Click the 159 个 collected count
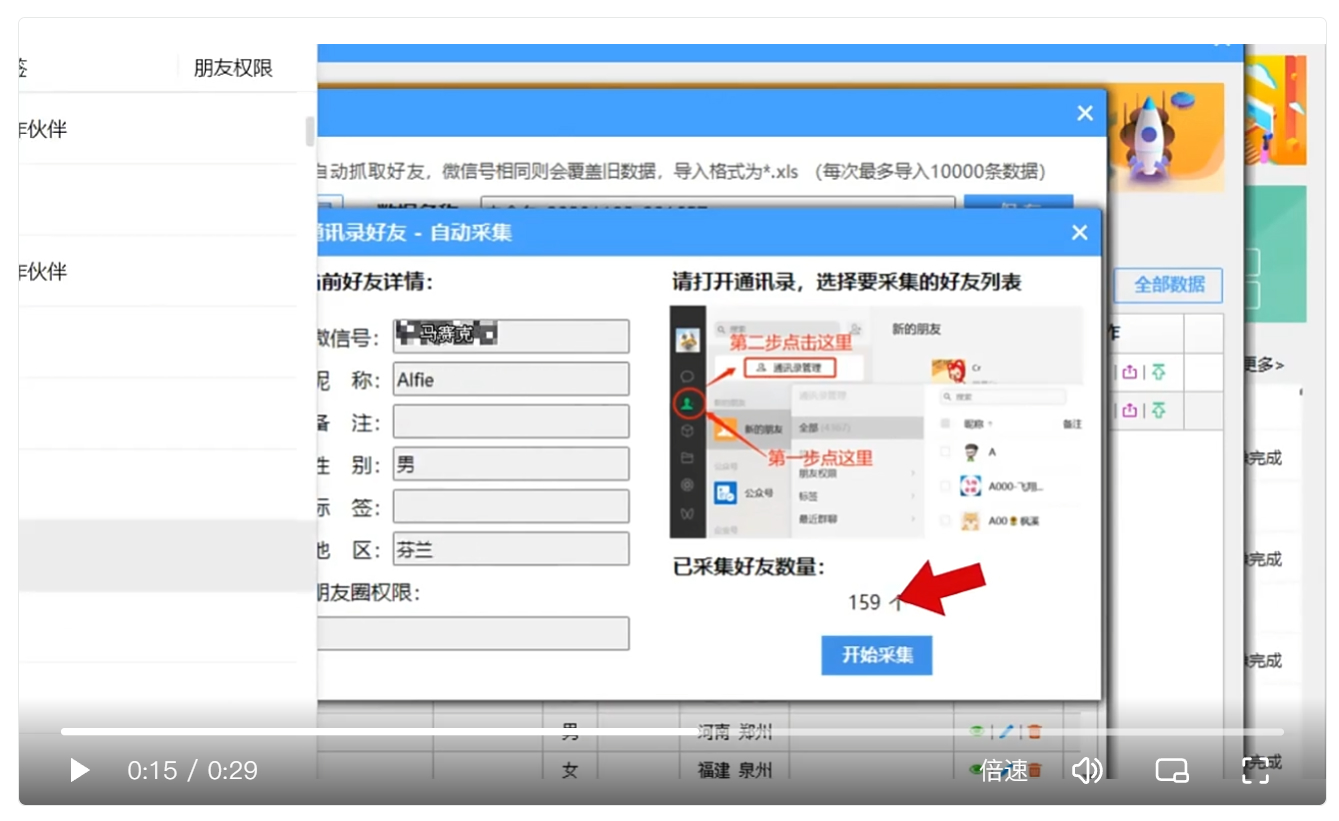 click(x=876, y=602)
